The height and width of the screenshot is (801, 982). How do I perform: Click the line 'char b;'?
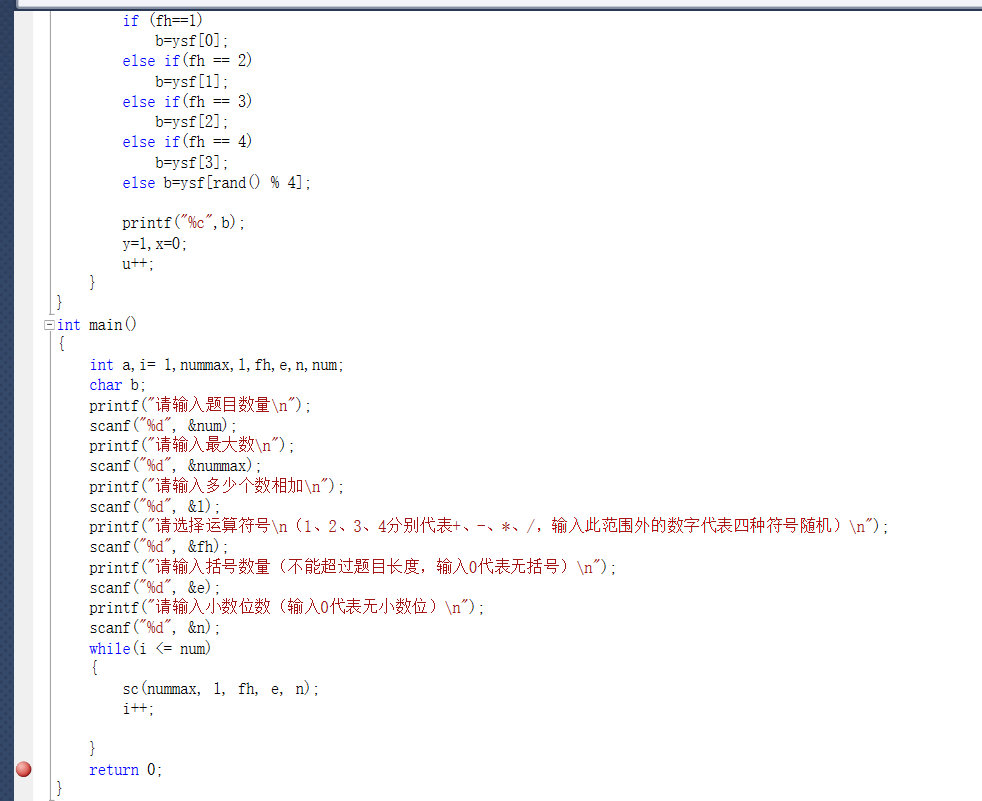click(x=117, y=385)
